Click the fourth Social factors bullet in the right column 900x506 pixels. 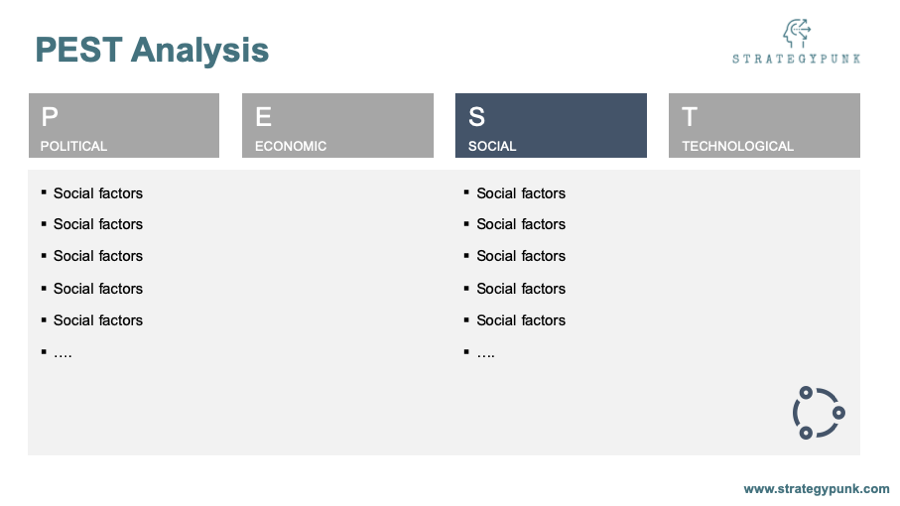521,289
